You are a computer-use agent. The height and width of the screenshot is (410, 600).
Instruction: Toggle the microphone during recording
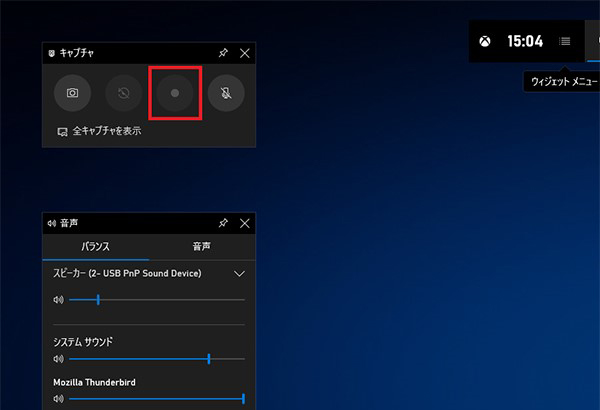[x=227, y=93]
